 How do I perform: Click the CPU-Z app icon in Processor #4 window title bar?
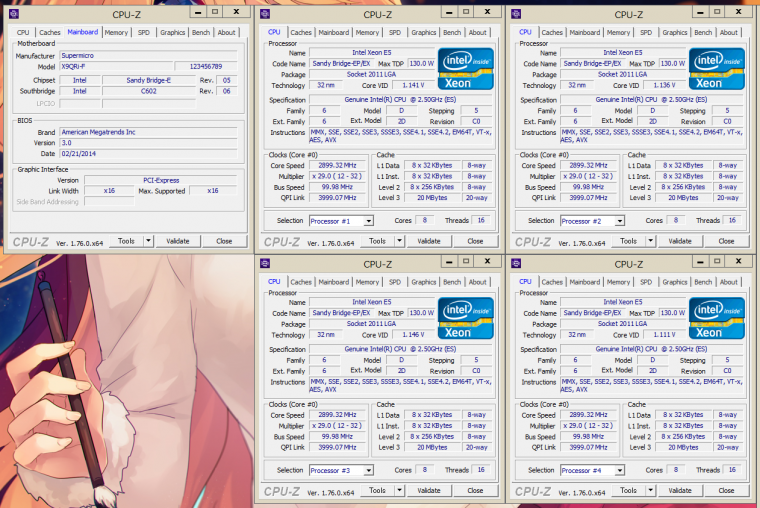click(x=516, y=263)
